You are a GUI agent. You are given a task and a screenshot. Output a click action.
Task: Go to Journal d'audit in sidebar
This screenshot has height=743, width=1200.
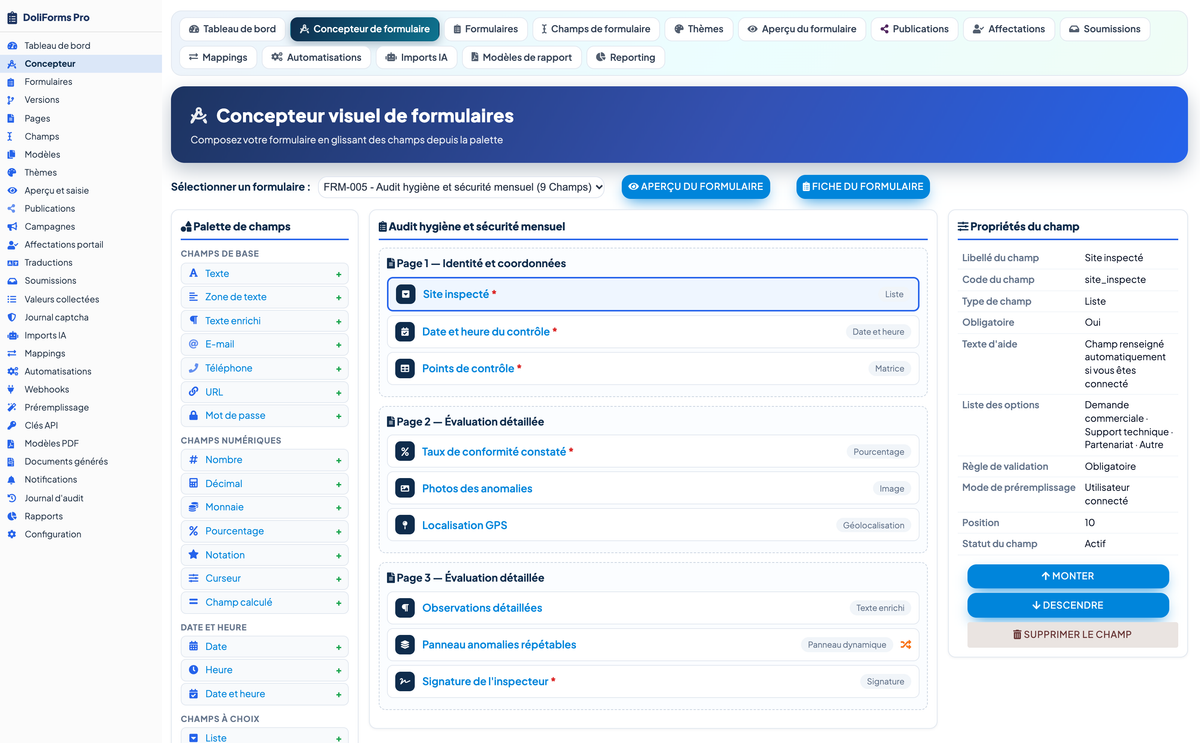pyautogui.click(x=54, y=498)
